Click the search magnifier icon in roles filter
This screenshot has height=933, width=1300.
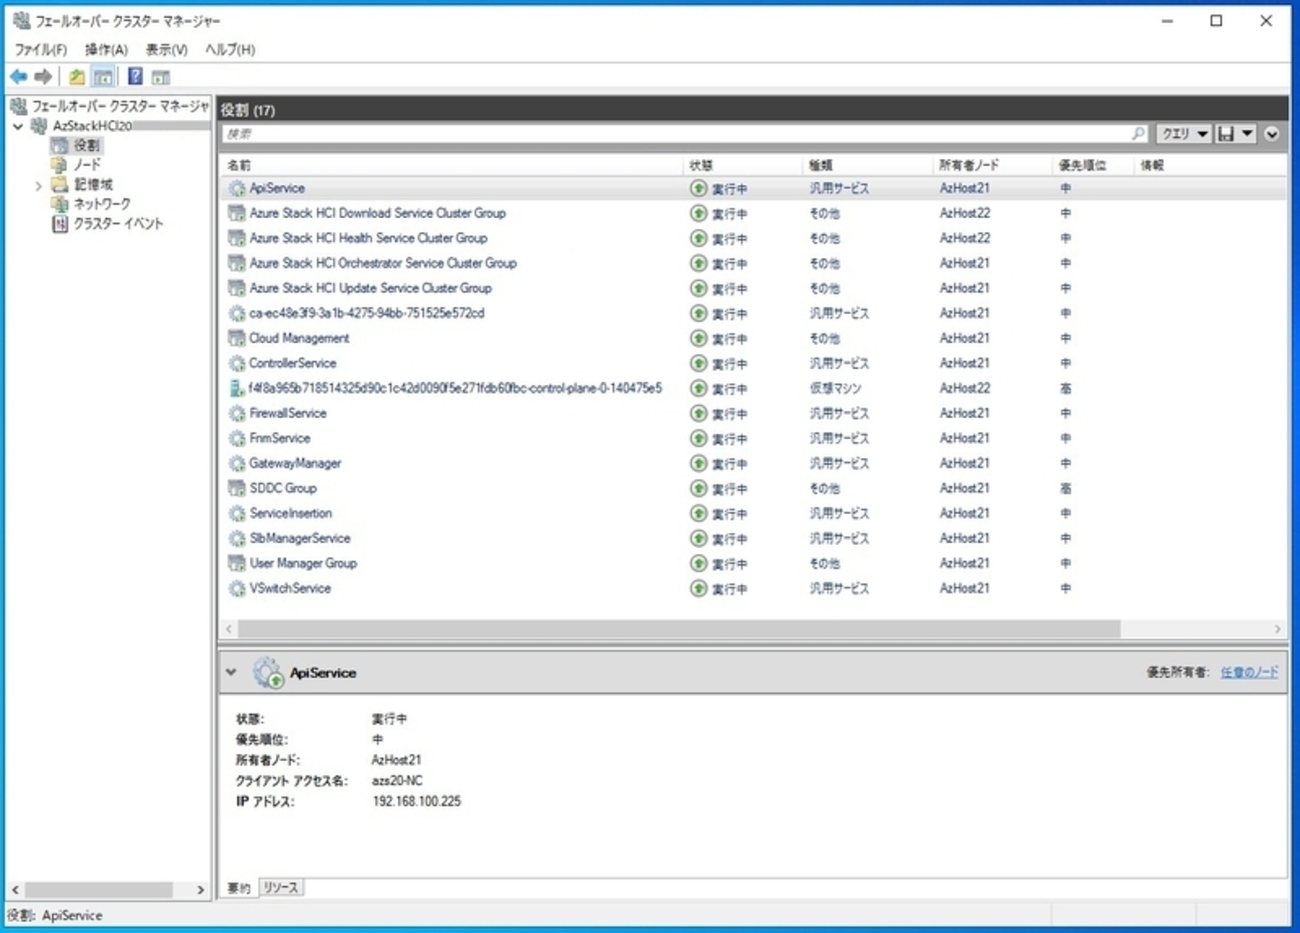pos(1138,134)
